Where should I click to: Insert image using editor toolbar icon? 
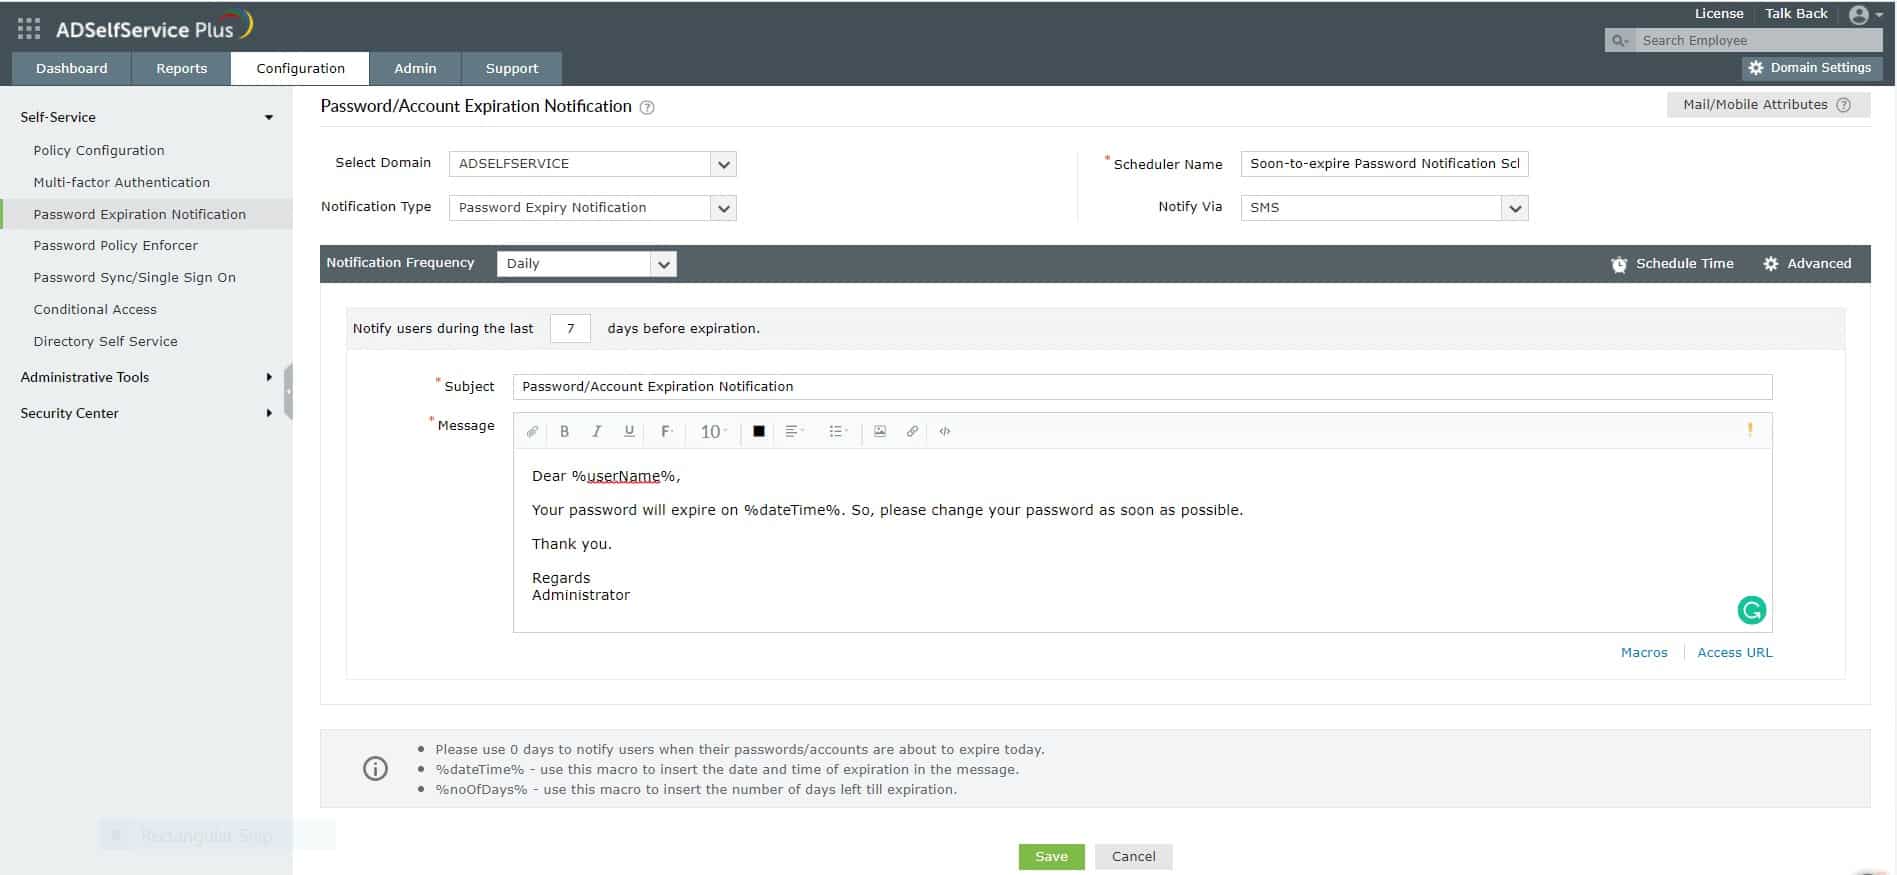coord(880,431)
